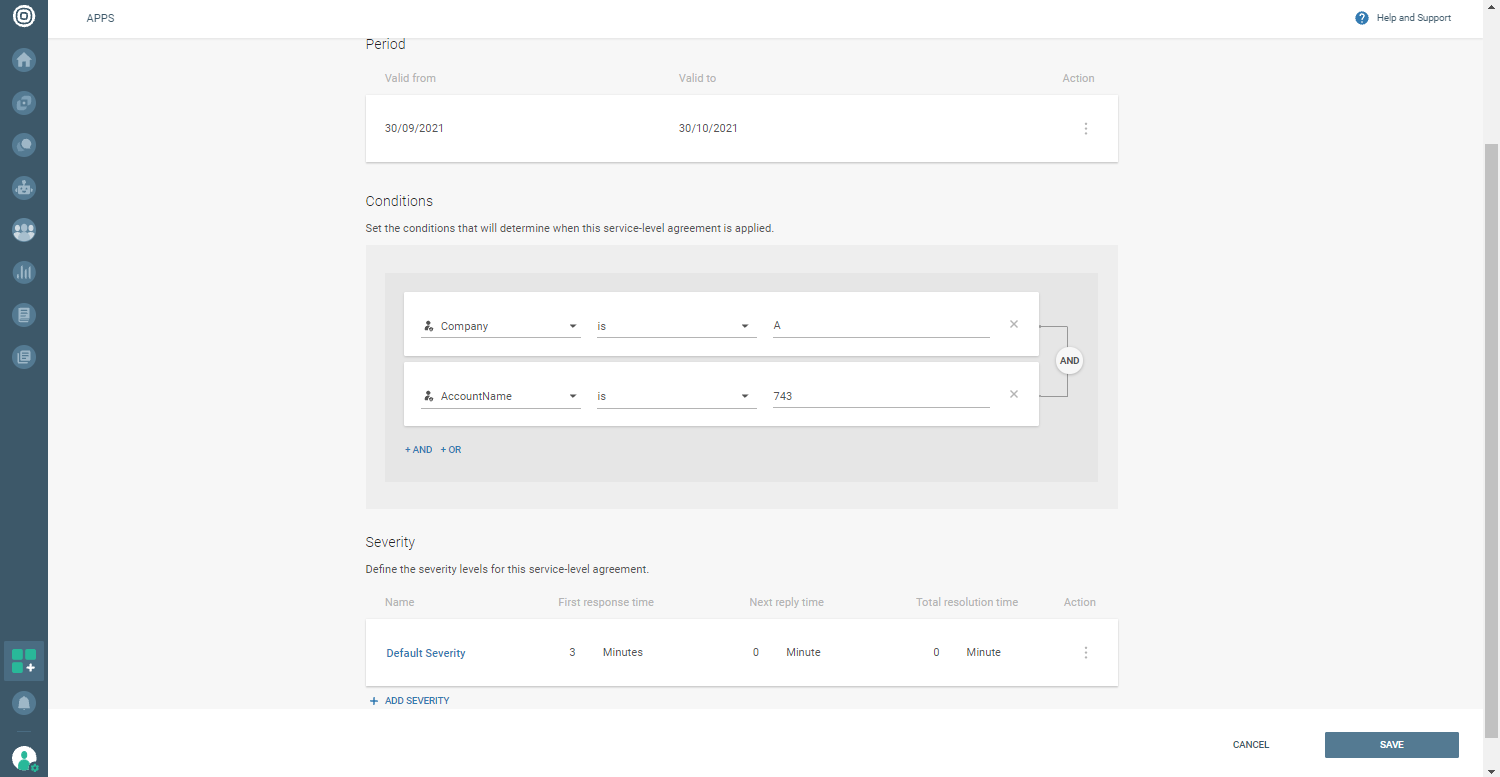Click the user profile avatar icon
The height and width of the screenshot is (777, 1500).
coord(24,758)
